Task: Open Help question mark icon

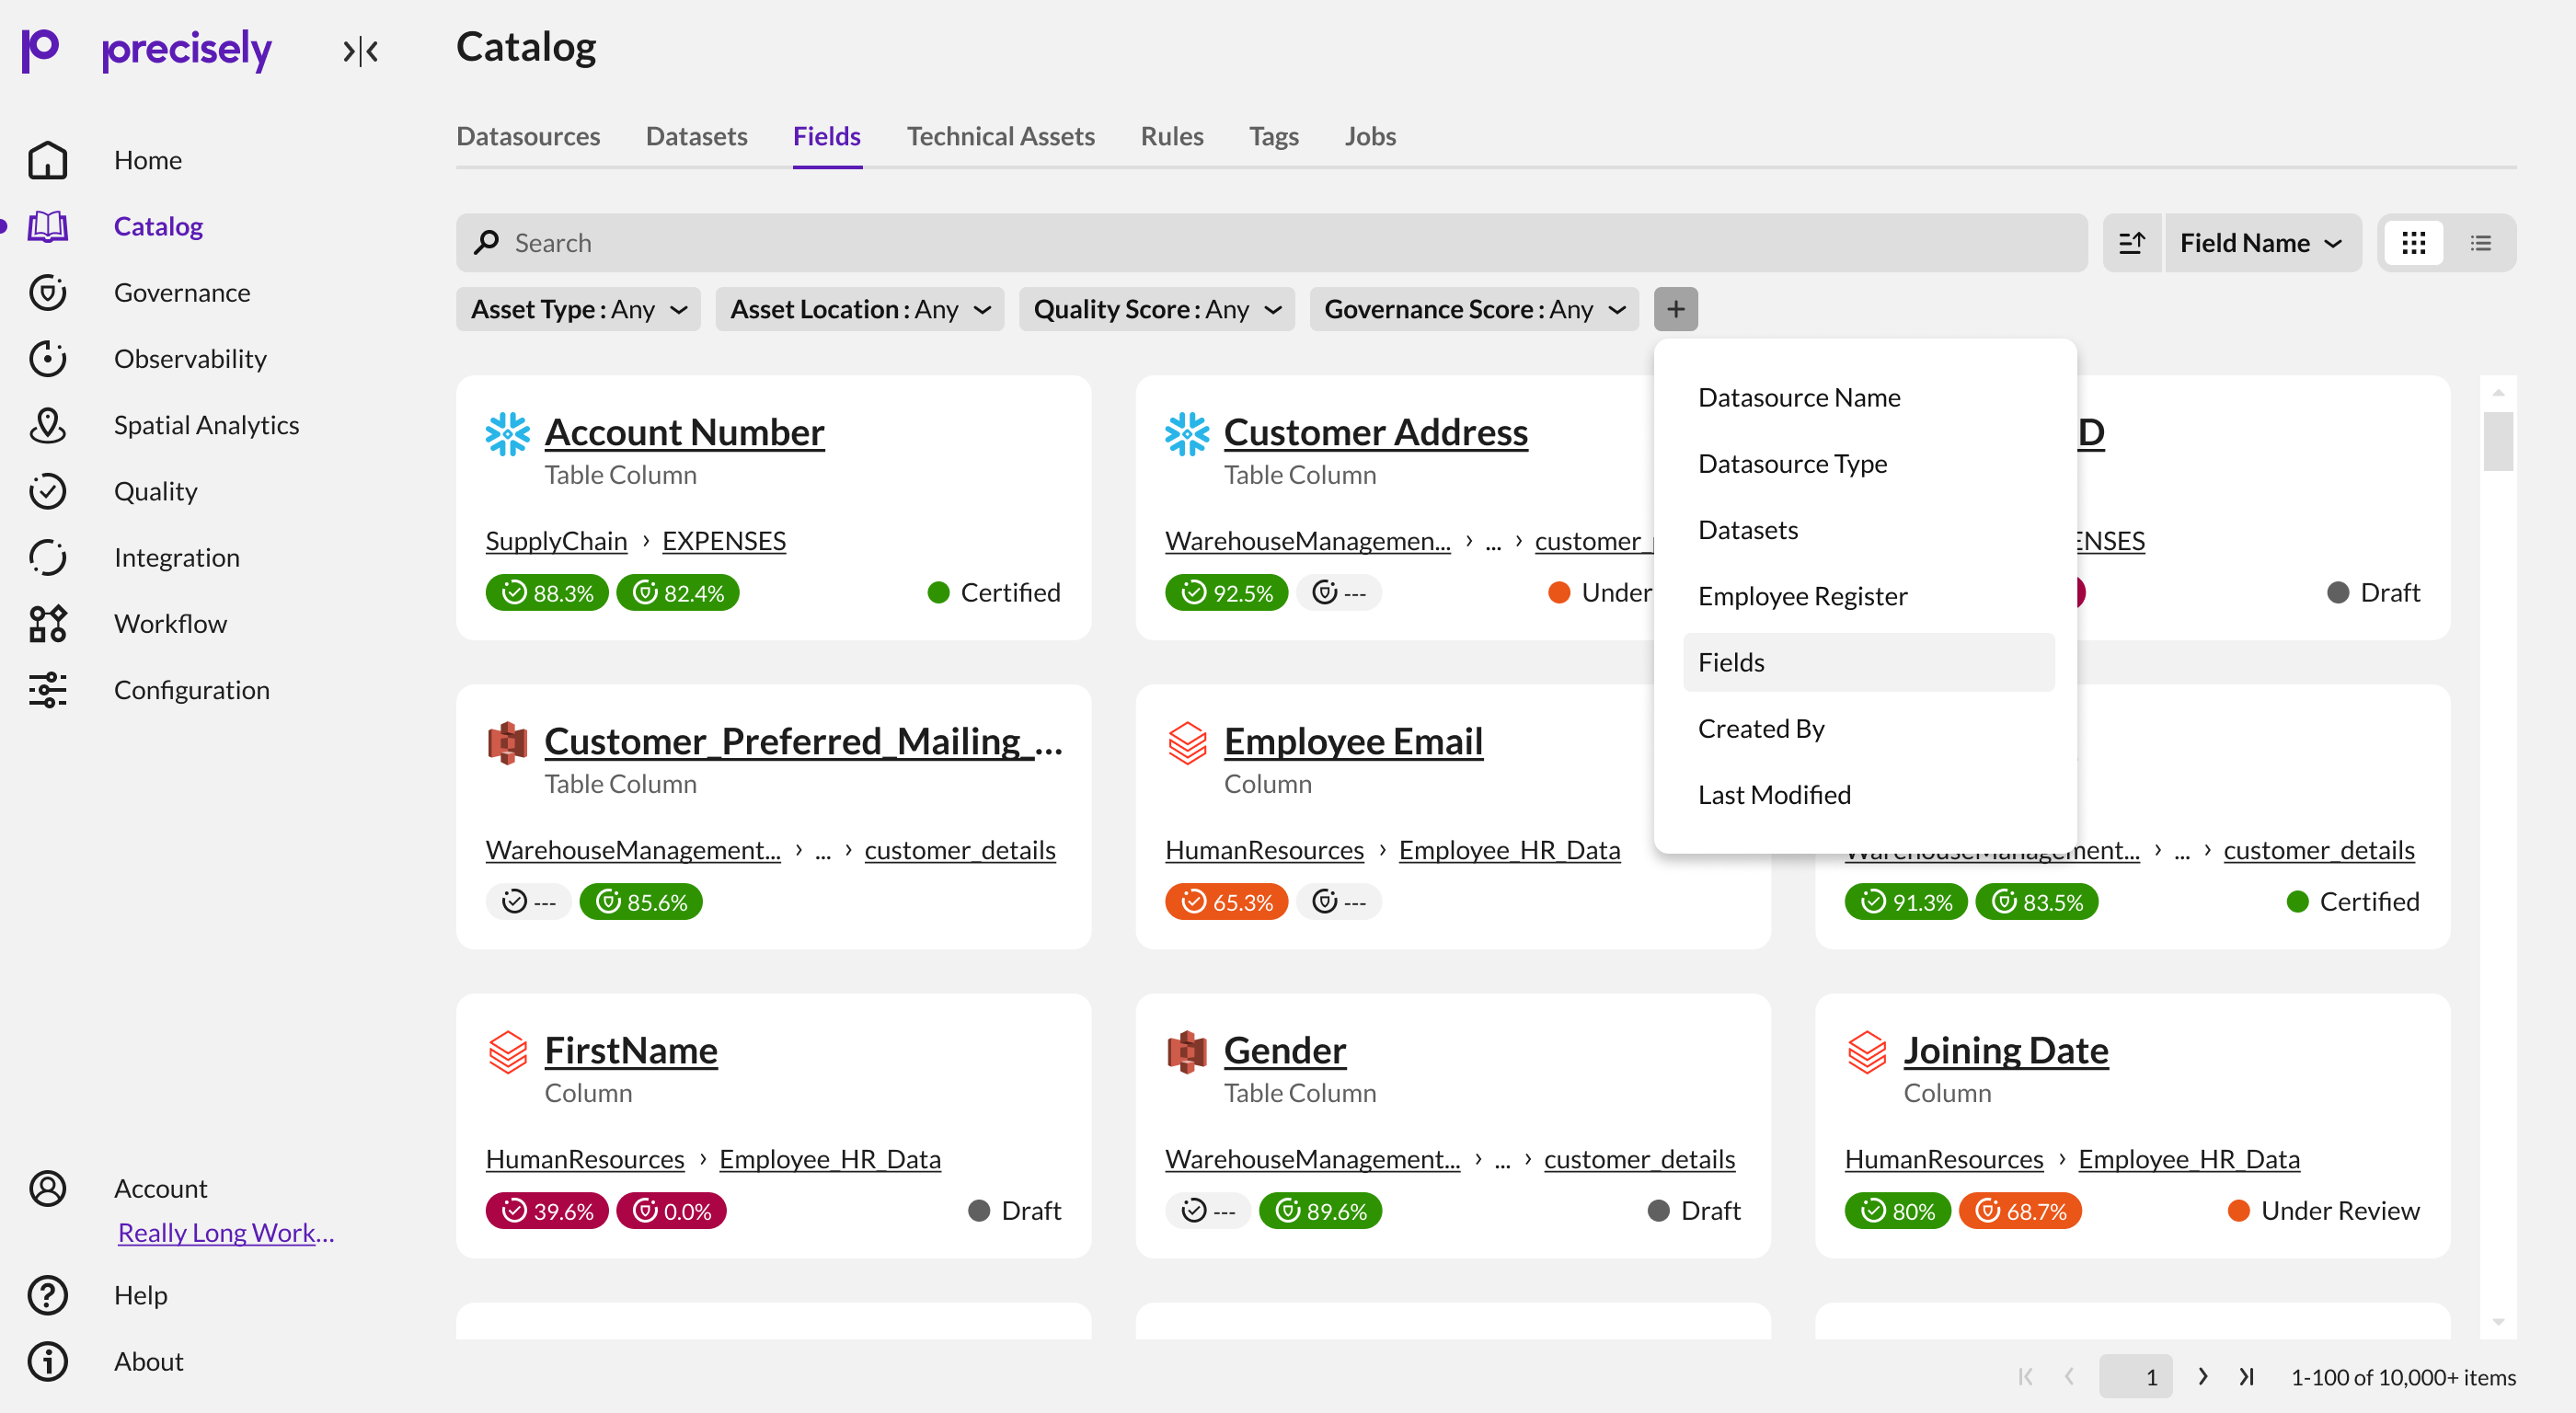Action: [47, 1295]
